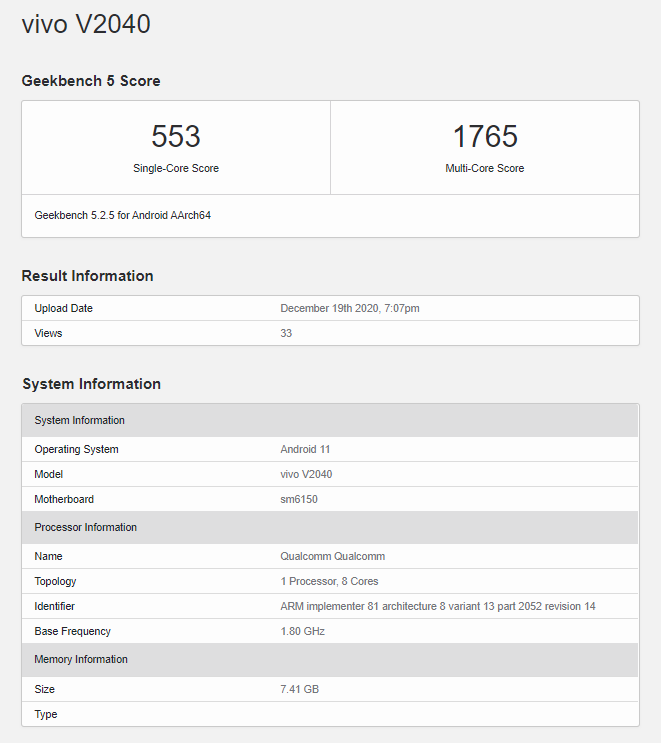Select the memory size value 7.41 GB
This screenshot has height=743, width=661.
point(299,689)
